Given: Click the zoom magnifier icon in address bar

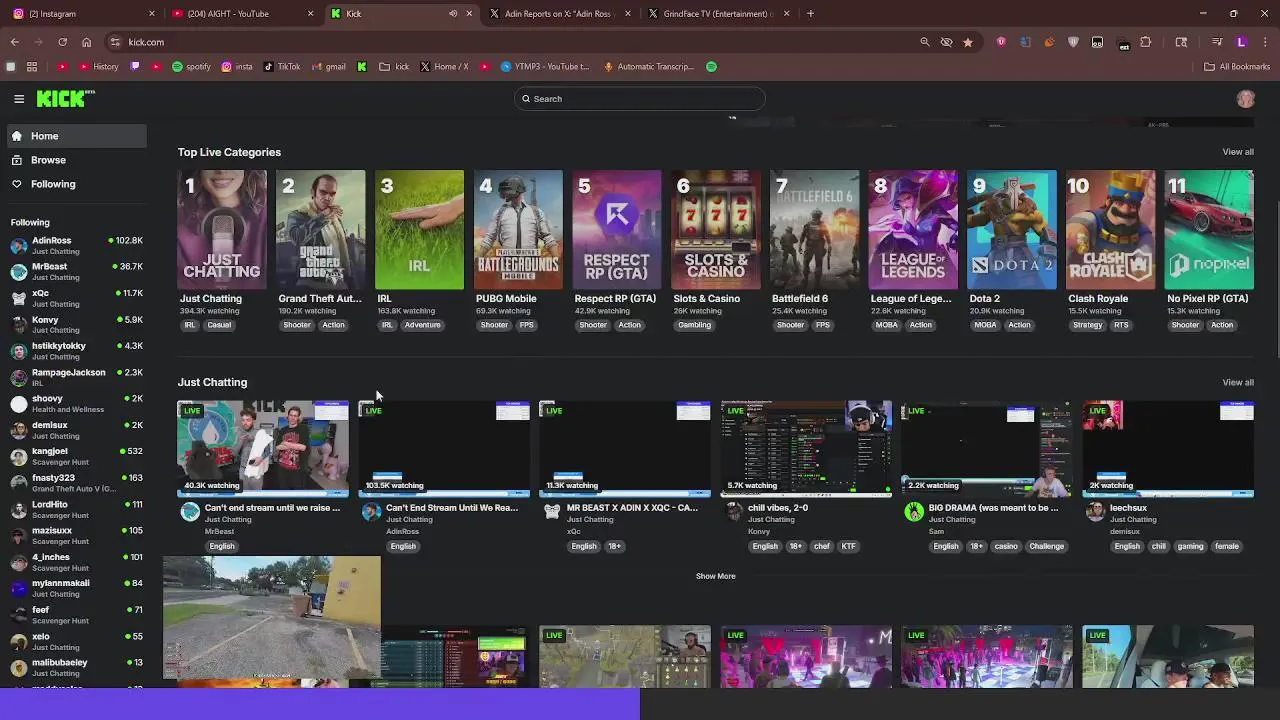Looking at the screenshot, I should point(925,42).
